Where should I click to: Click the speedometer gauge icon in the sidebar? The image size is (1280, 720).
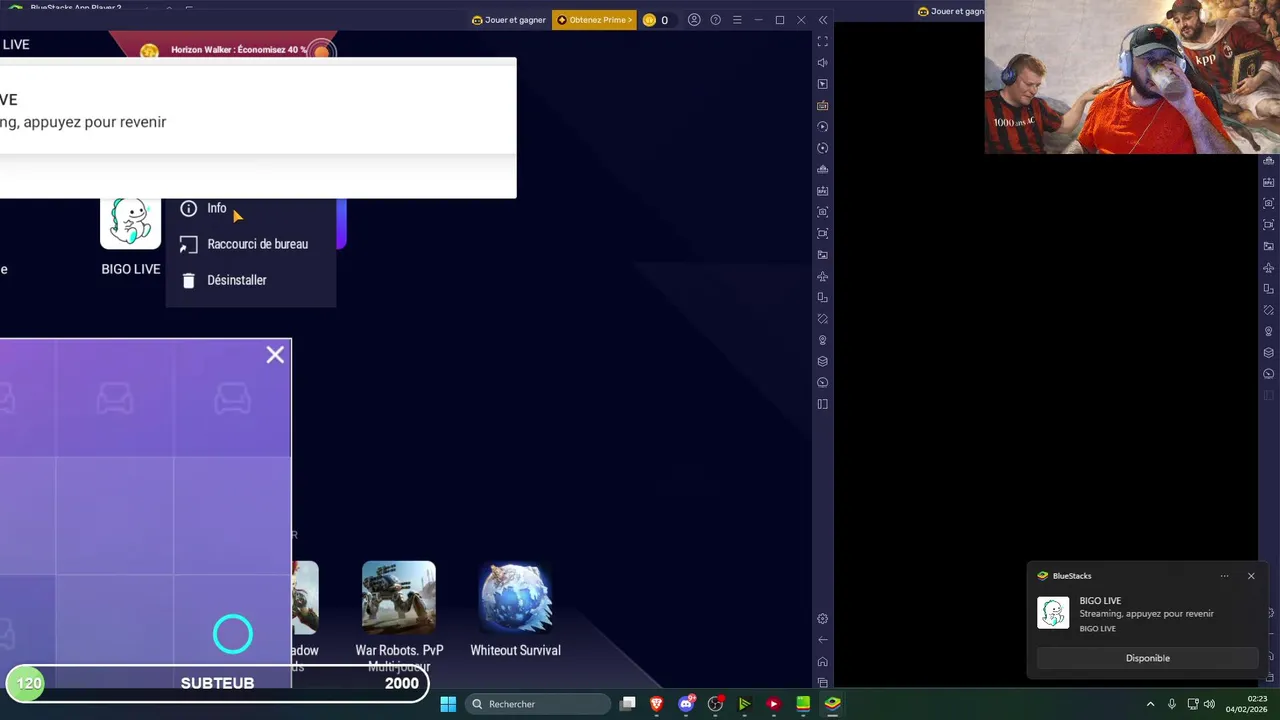pos(822,382)
